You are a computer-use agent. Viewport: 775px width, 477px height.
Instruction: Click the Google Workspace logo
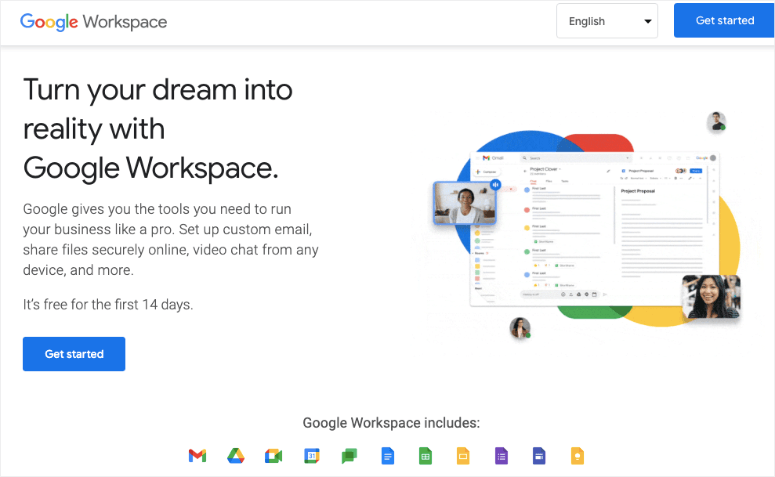(x=94, y=22)
